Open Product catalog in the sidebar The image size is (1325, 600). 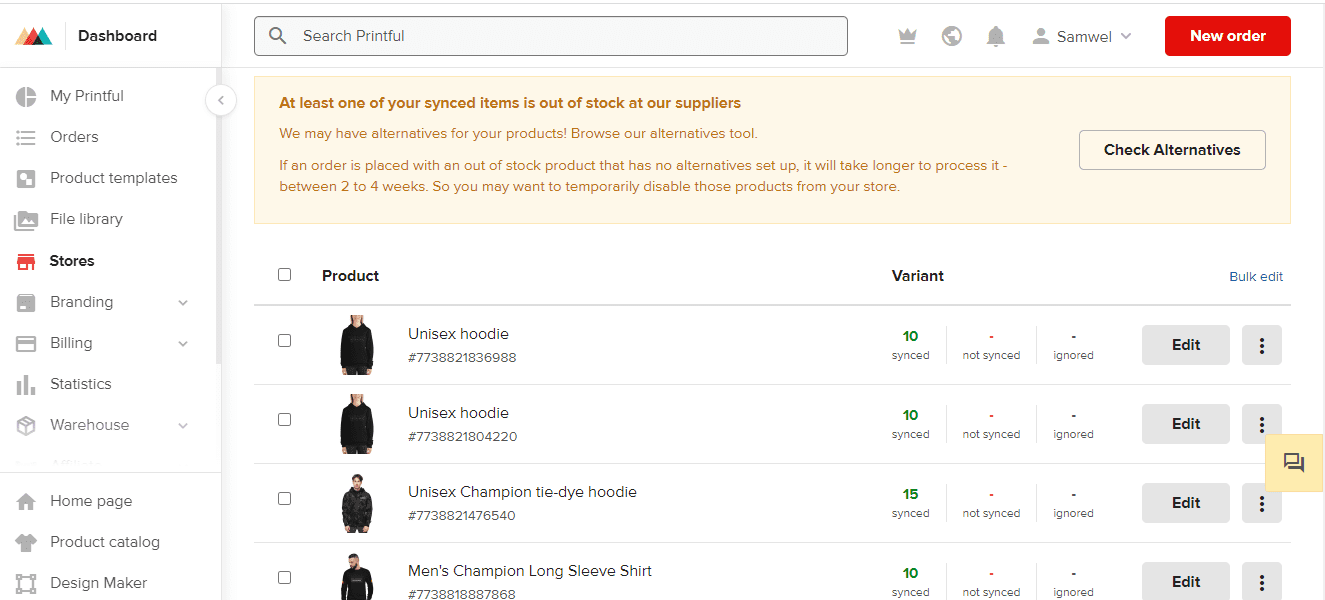tap(105, 542)
